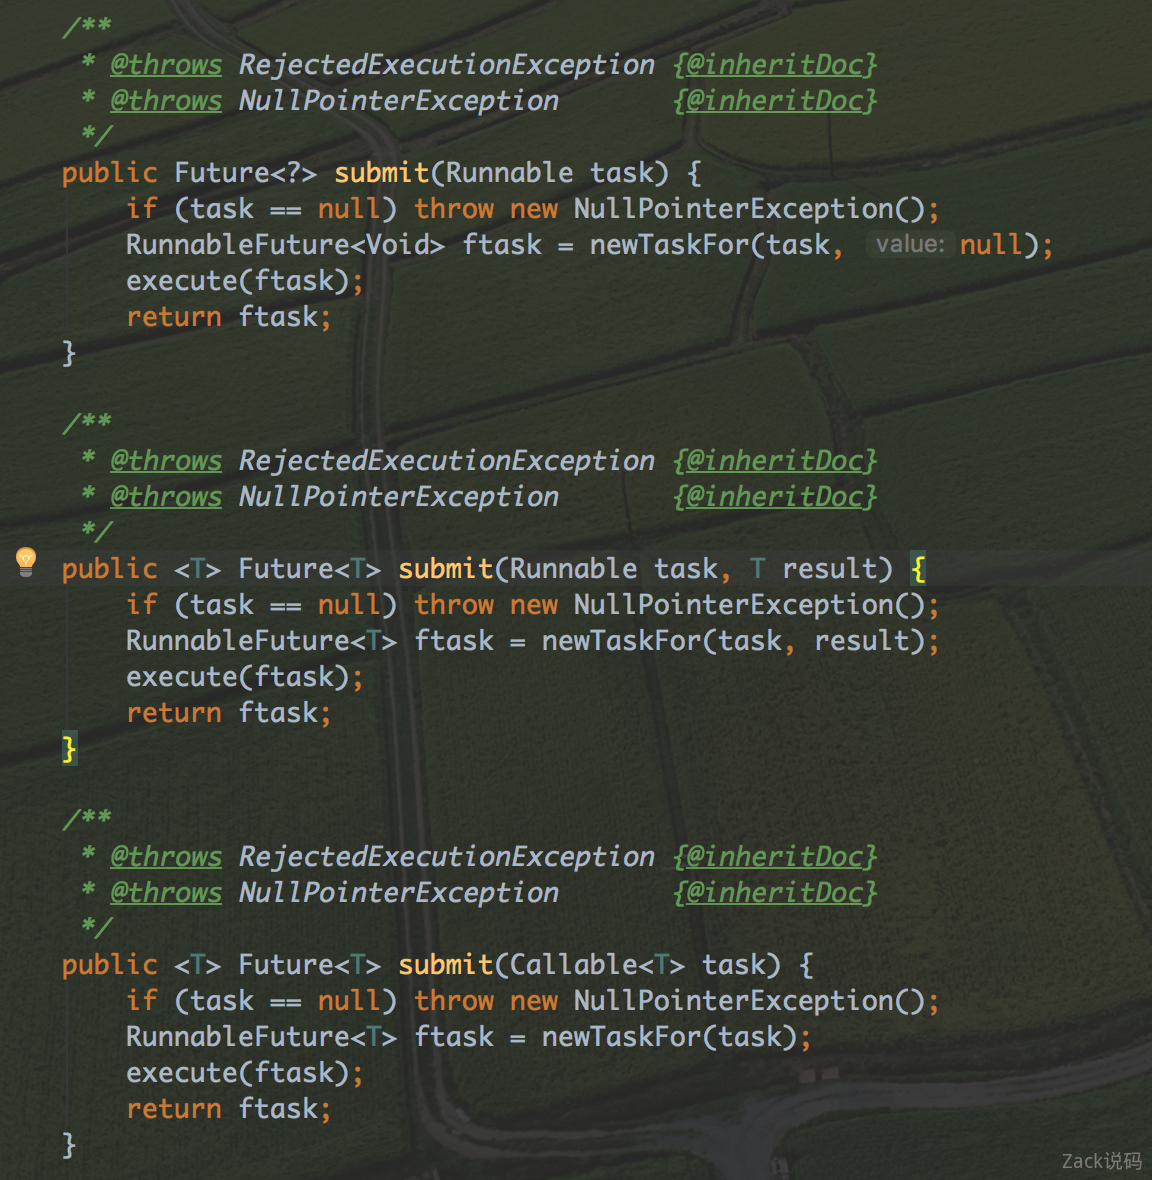Click the highlighted opening brace after "result)"
This screenshot has height=1180, width=1152.
pos(918,569)
